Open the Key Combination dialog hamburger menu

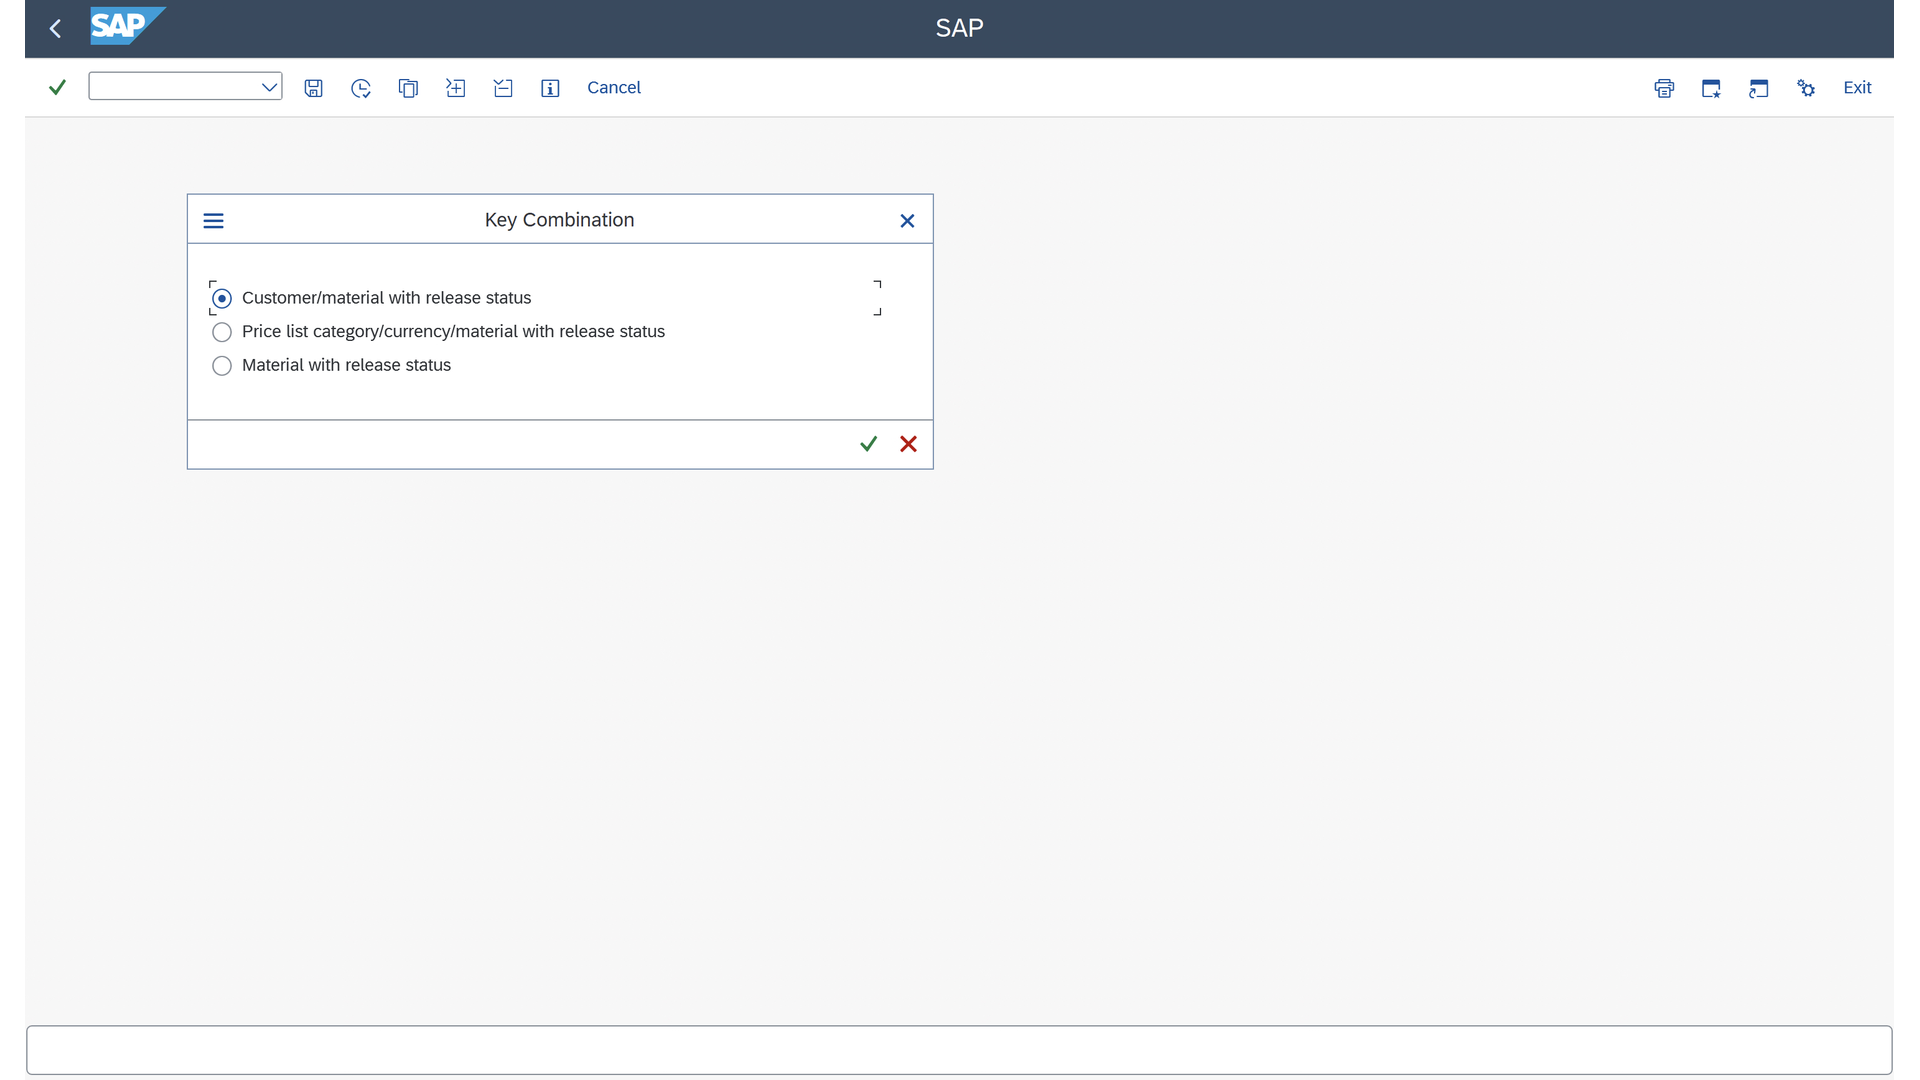click(214, 221)
